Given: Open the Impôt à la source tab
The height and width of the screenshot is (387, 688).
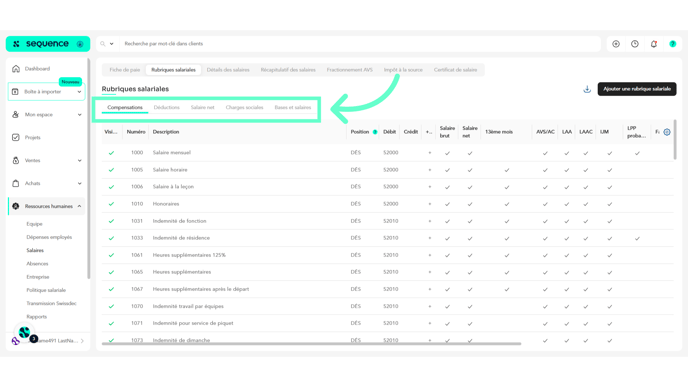Looking at the screenshot, I should coord(403,70).
